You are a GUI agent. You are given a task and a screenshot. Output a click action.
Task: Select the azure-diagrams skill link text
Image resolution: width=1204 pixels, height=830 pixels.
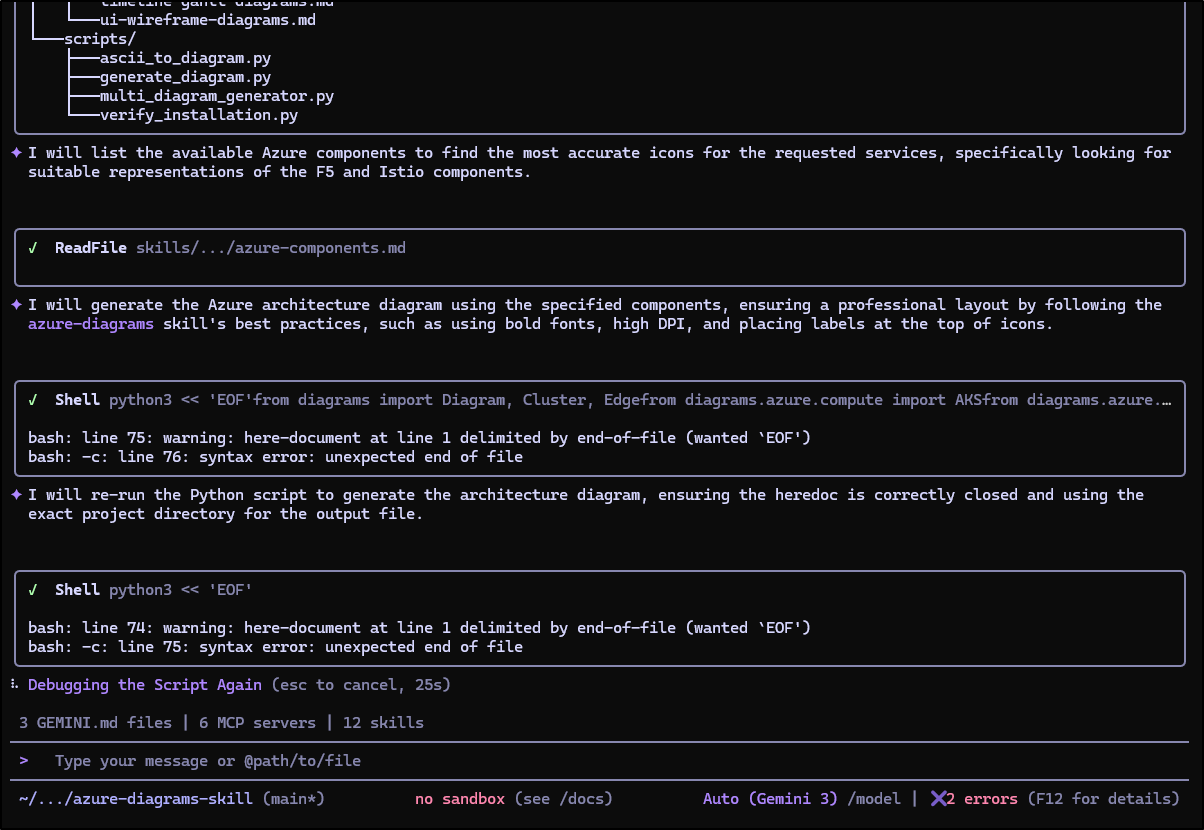[91, 324]
